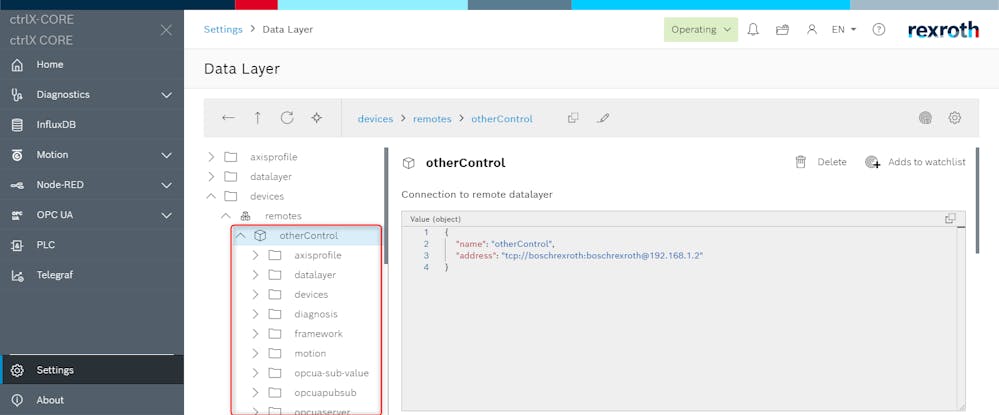This screenshot has height=415, width=999.
Task: Refresh the Data Layer tree
Action: click(287, 118)
